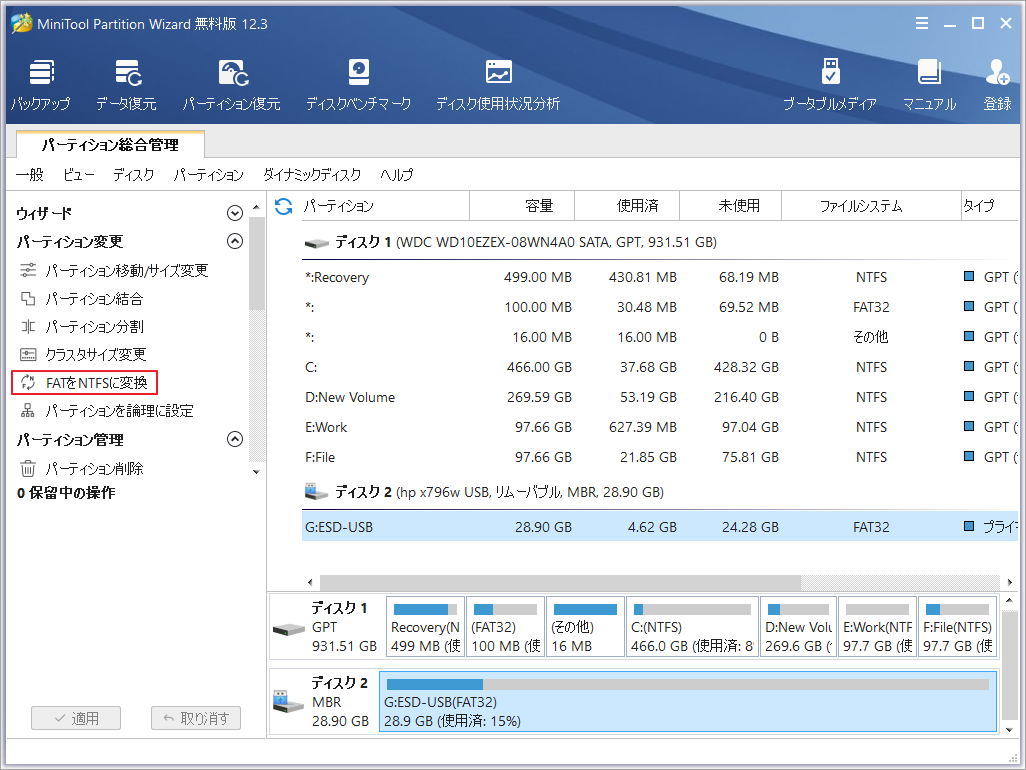Screen dimensions: 1026x770
Task: Open the マニュアル (Manual) icon
Action: point(929,84)
